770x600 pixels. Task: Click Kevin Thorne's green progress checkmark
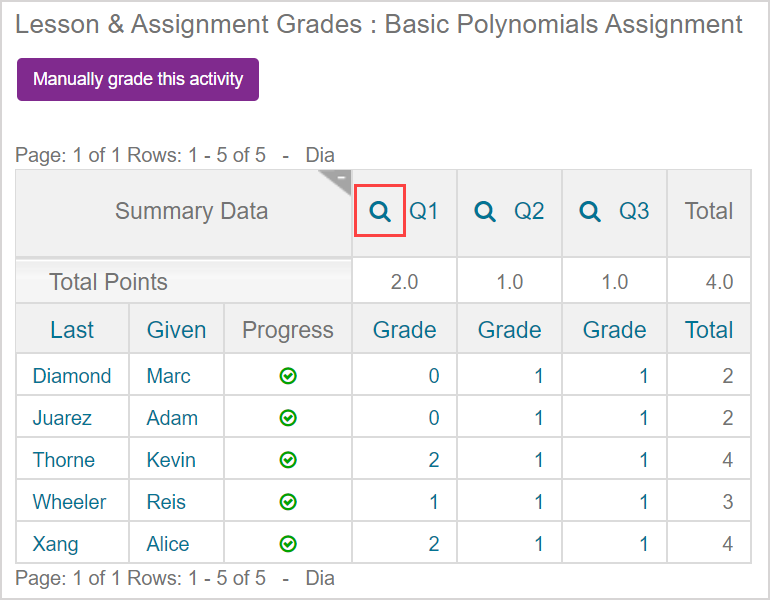tap(288, 460)
